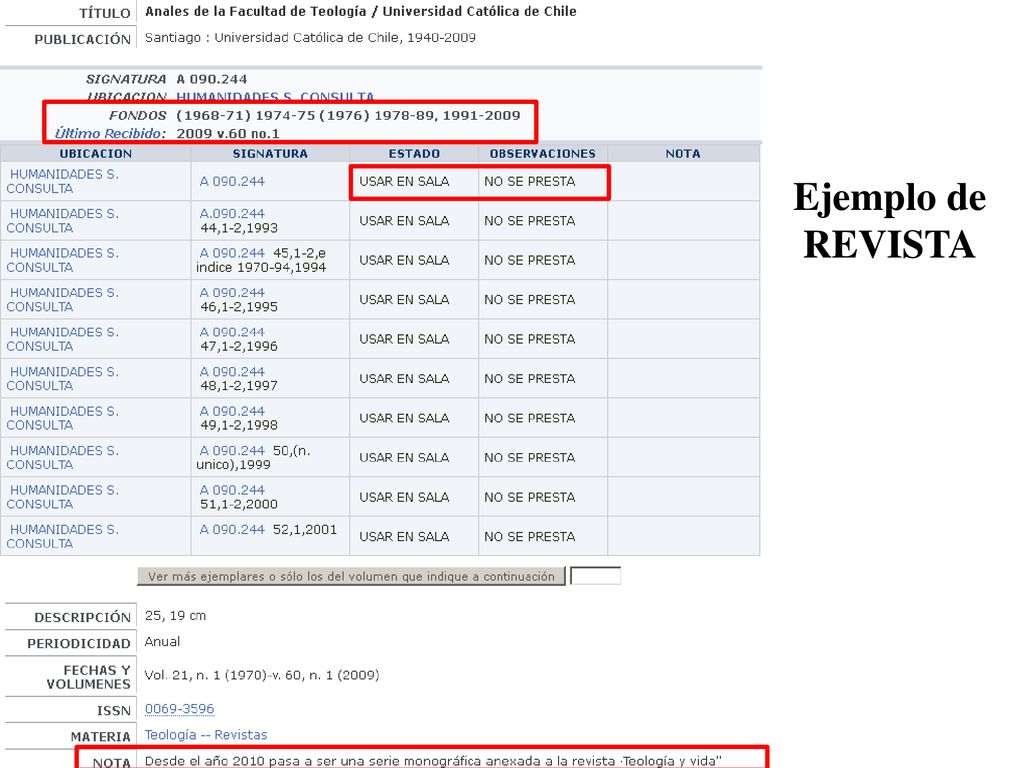
Task: Click 'Ver más ejemplares' button
Action: (x=351, y=576)
